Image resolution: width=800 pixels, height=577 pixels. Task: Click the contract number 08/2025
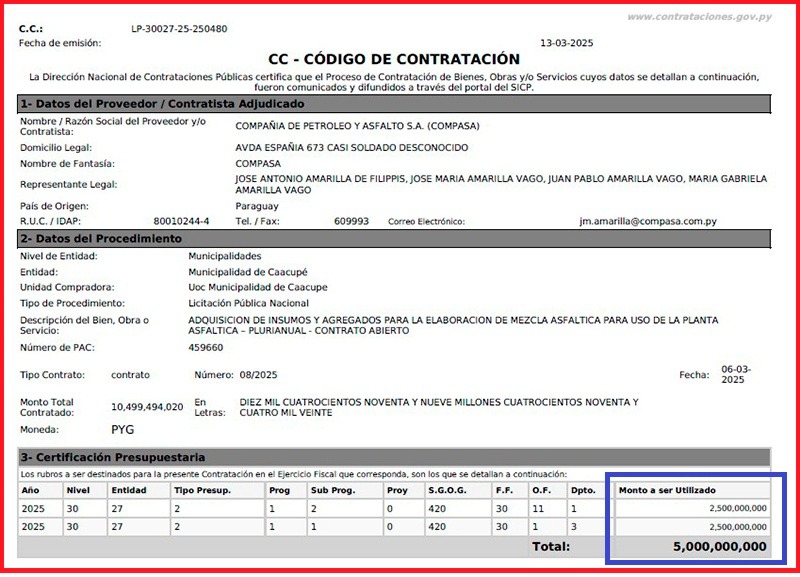(x=258, y=375)
